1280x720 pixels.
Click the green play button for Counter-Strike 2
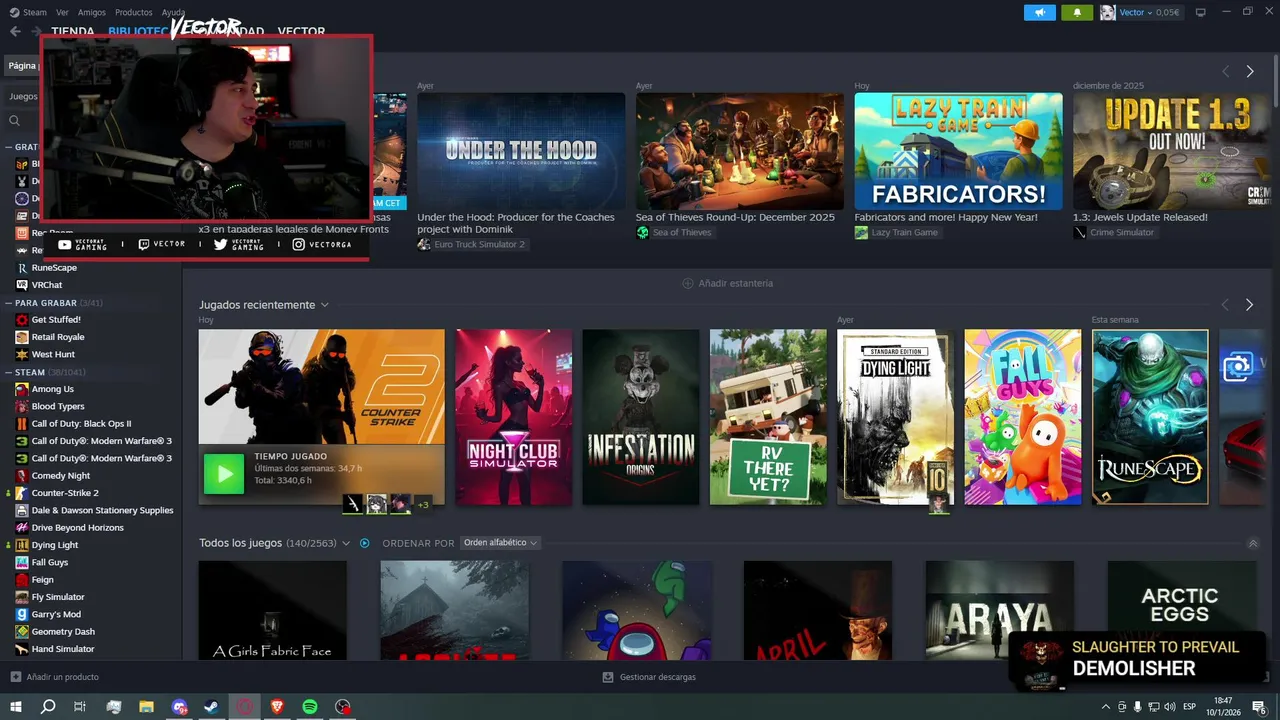coord(224,474)
